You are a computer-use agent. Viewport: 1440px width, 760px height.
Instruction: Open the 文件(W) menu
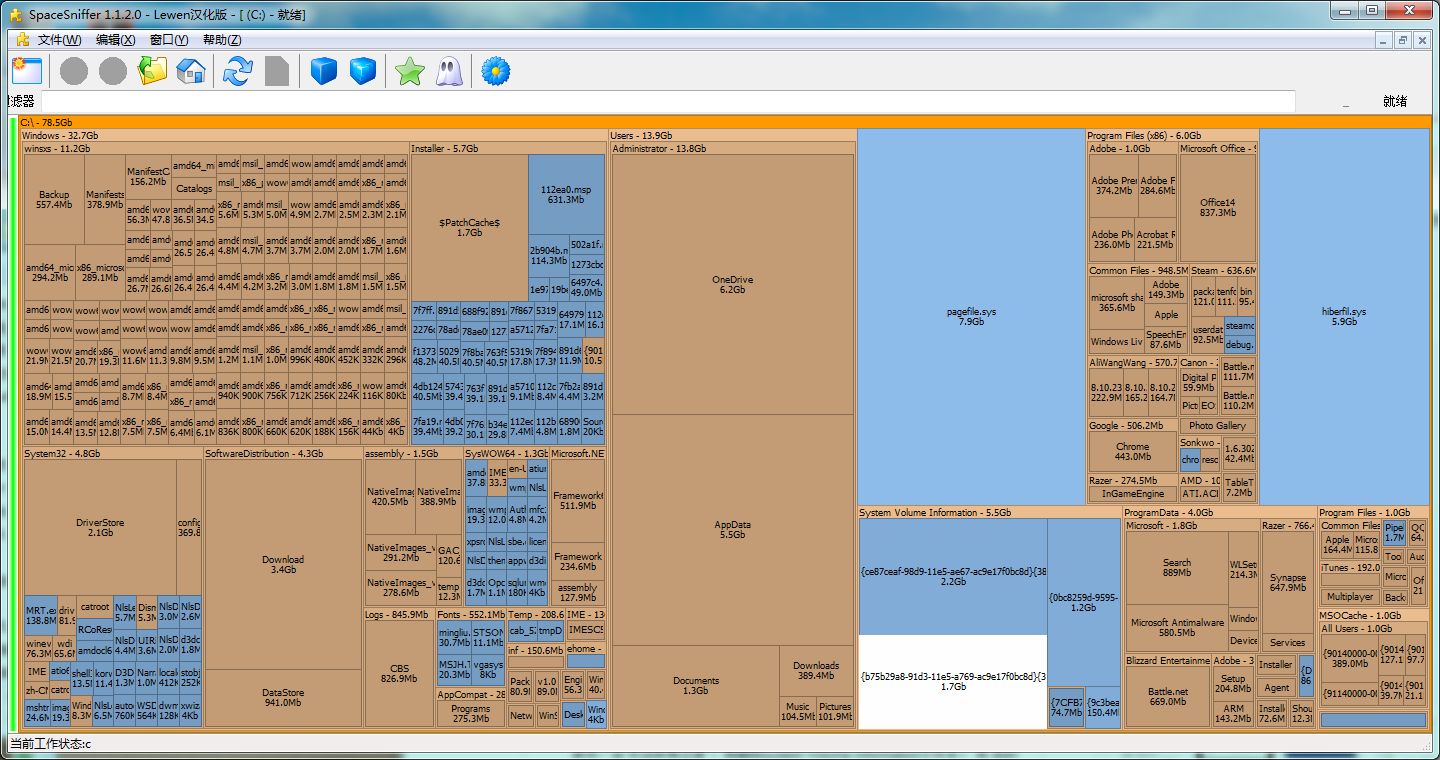(59, 40)
